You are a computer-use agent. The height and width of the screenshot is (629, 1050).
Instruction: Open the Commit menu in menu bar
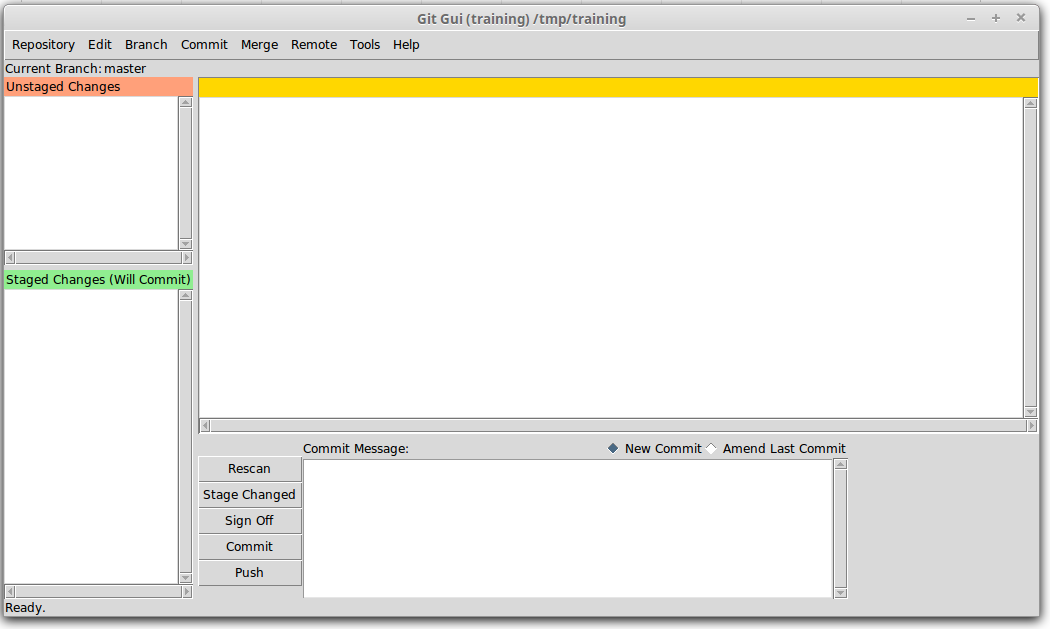204,45
